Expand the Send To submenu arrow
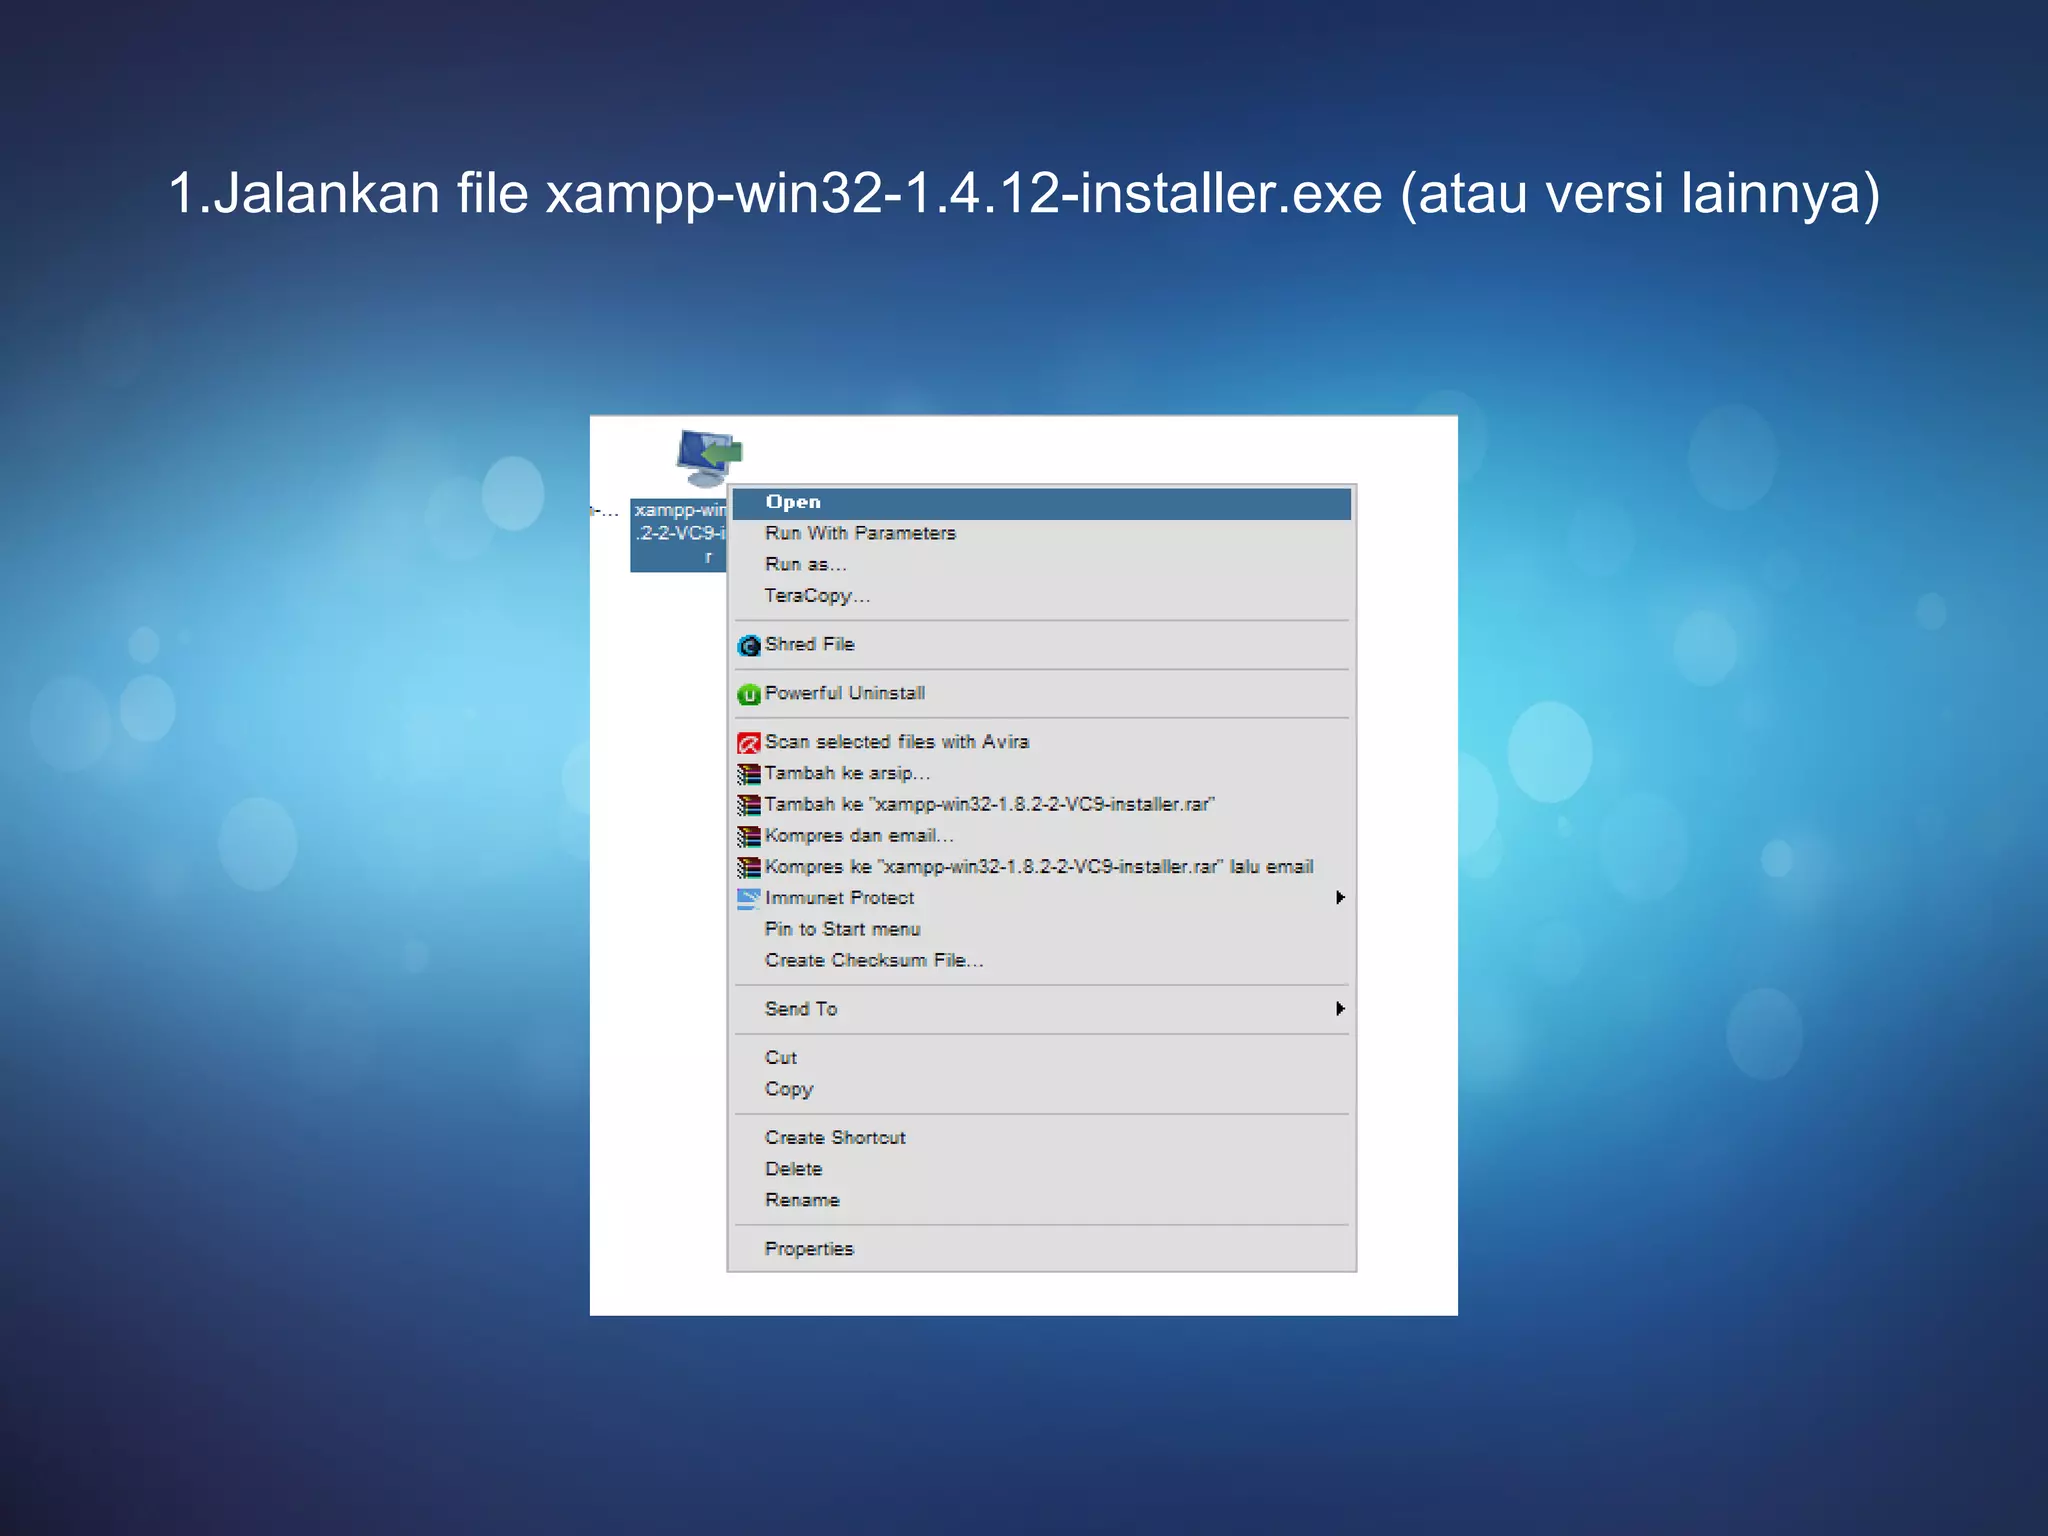 [x=1340, y=1009]
